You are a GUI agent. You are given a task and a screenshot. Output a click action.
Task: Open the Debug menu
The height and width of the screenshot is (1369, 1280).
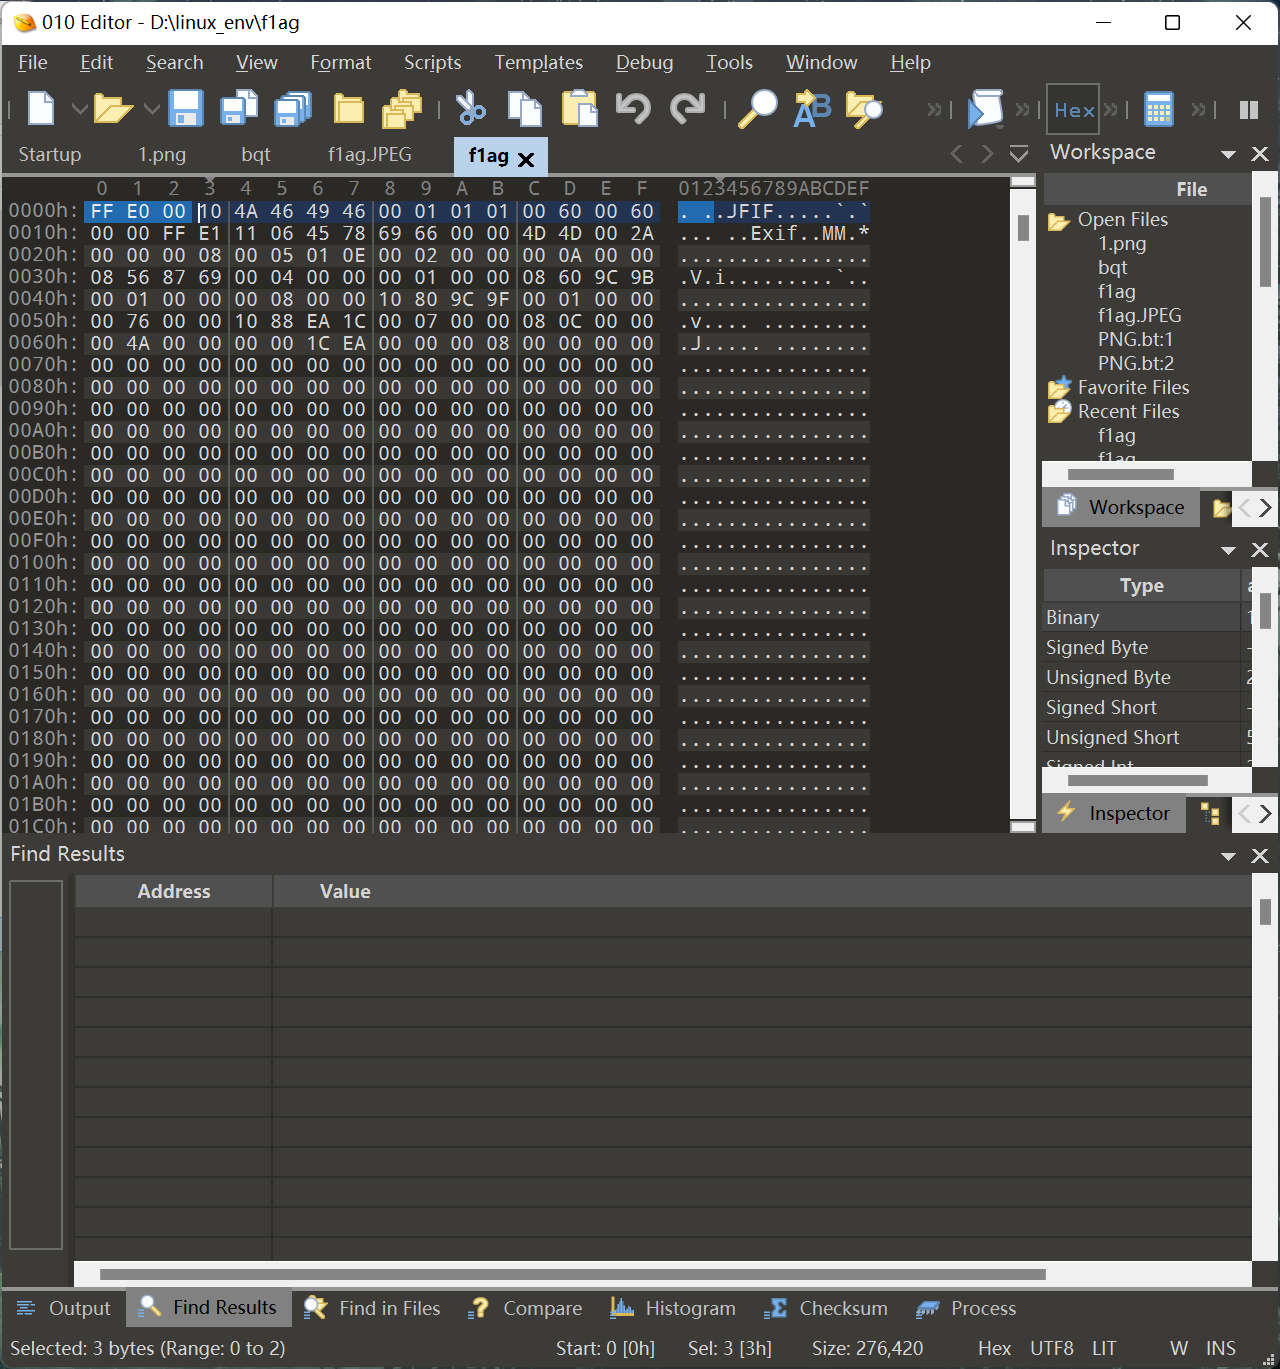644,62
